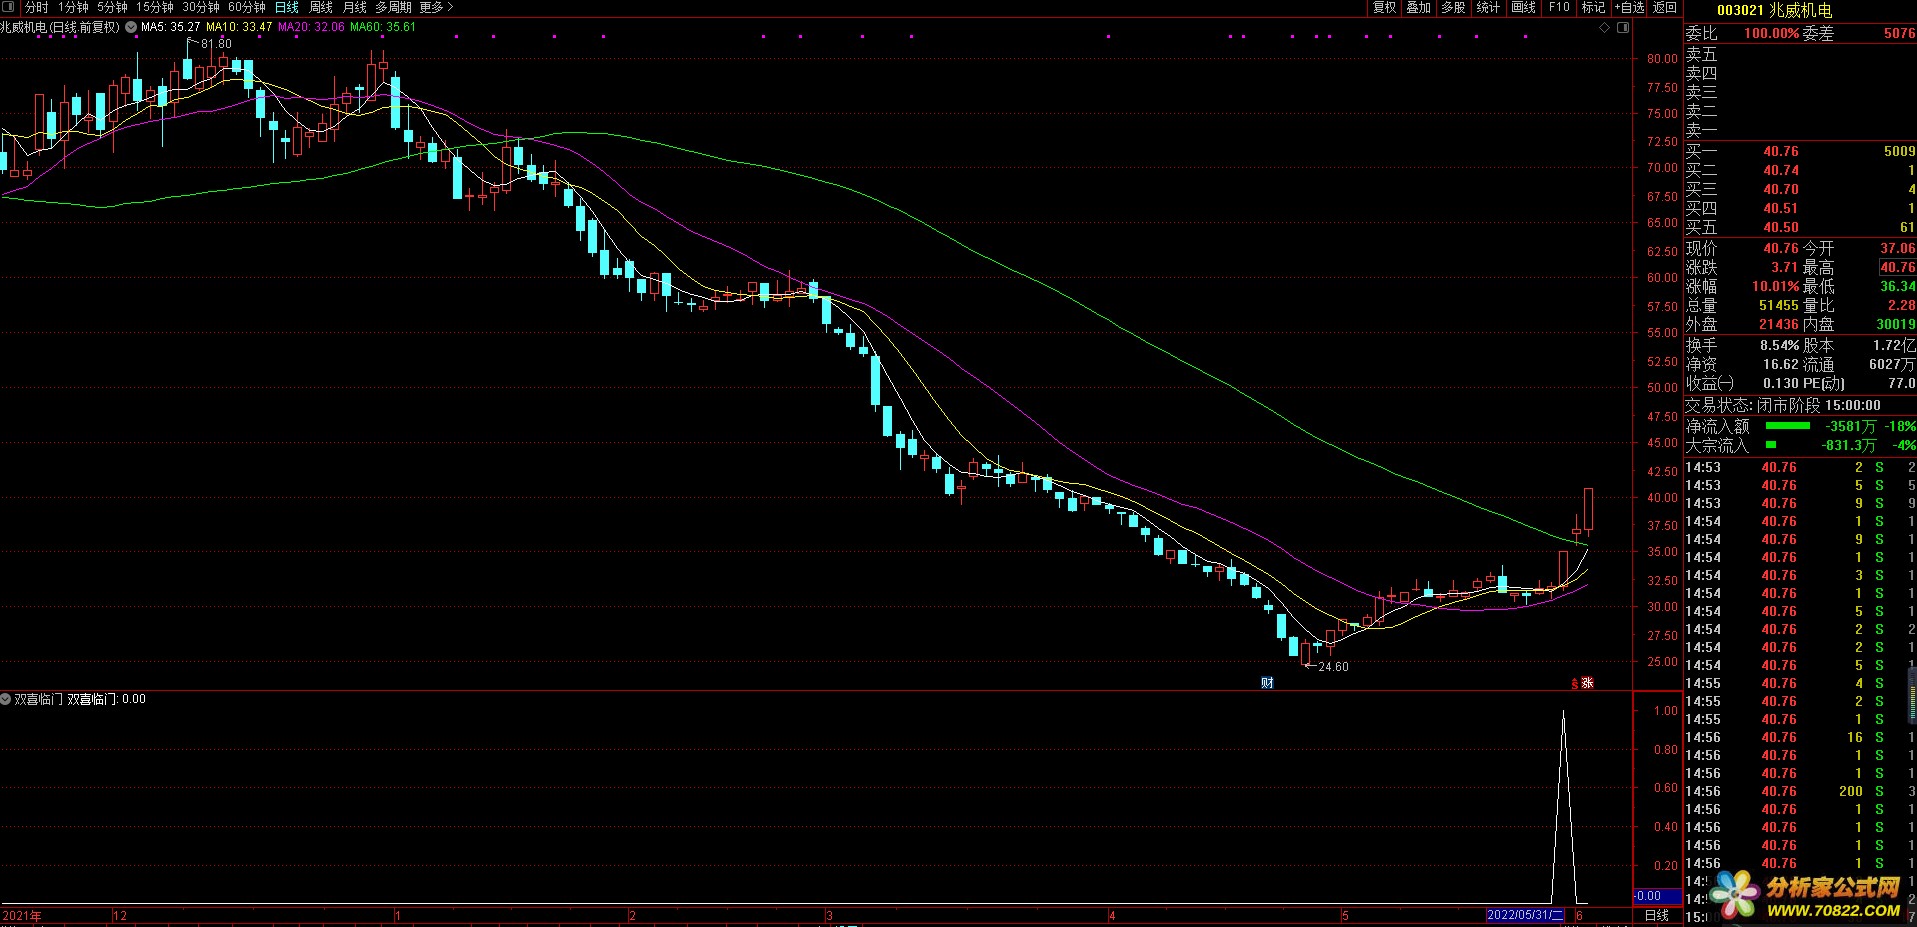Click the red S signal marker
1917x927 pixels.
pyautogui.click(x=1575, y=684)
